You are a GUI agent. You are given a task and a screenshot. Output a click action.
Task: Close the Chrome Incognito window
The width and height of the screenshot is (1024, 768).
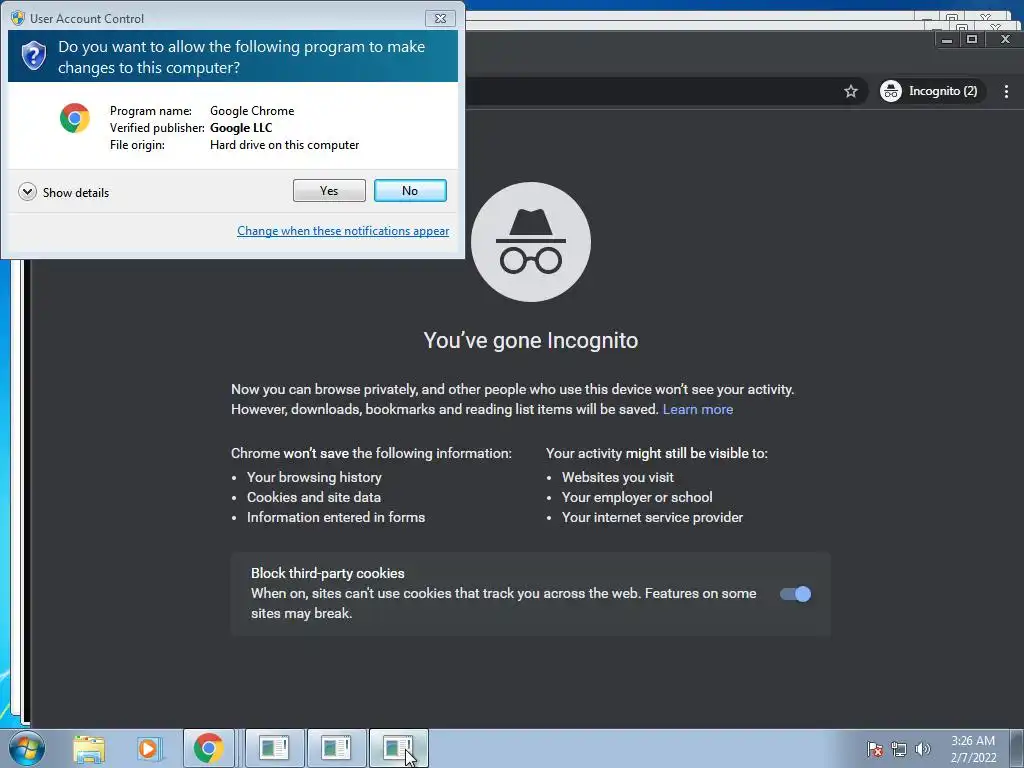click(1005, 40)
